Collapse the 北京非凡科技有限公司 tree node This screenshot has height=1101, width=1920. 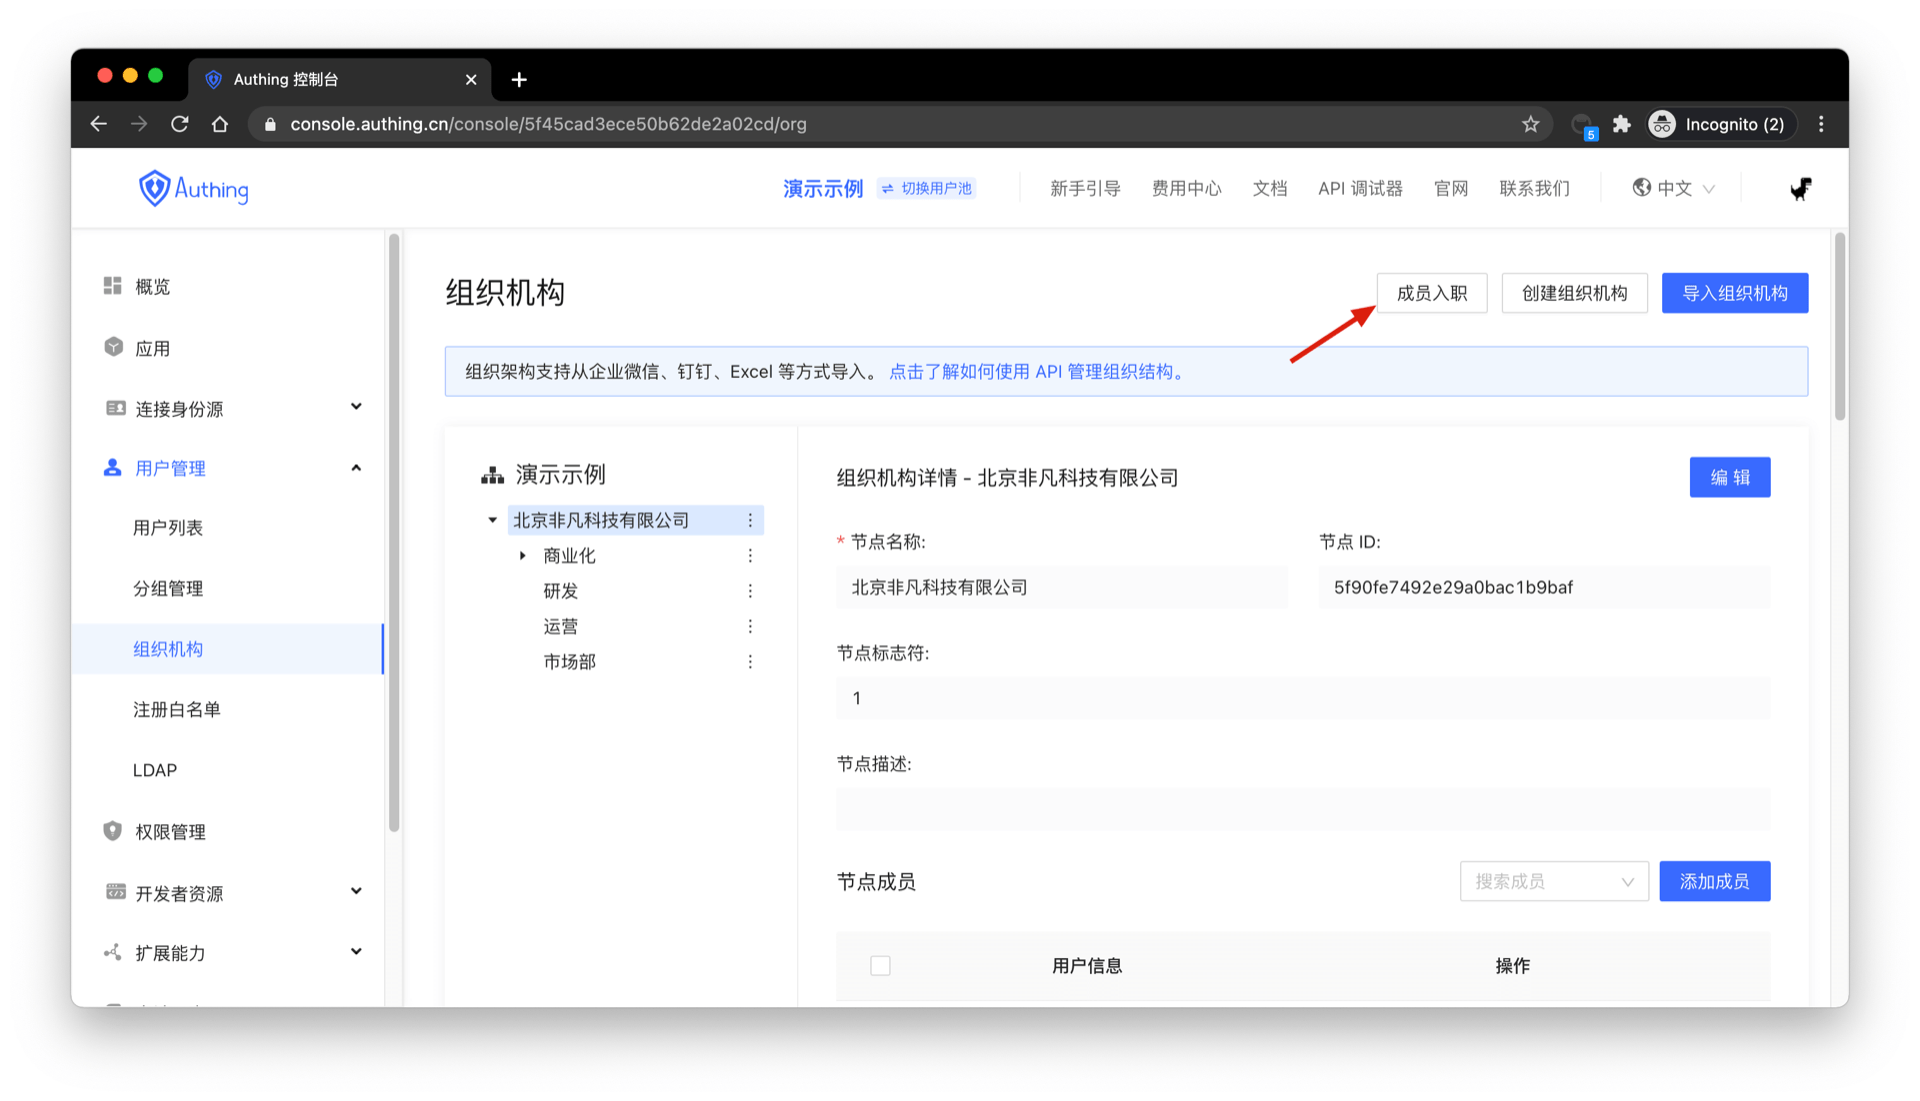click(x=492, y=520)
